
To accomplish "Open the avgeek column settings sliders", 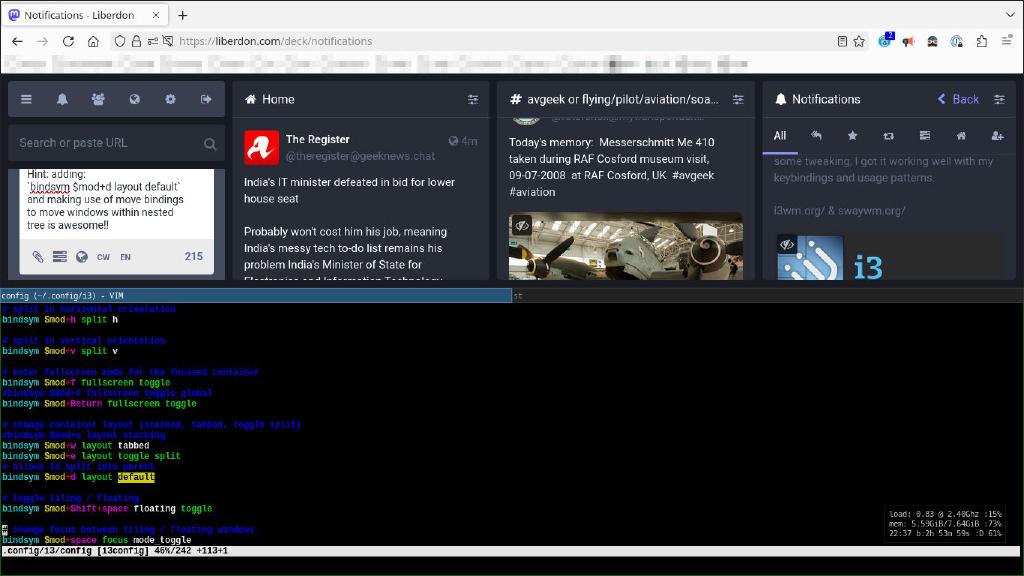I will coord(738,99).
